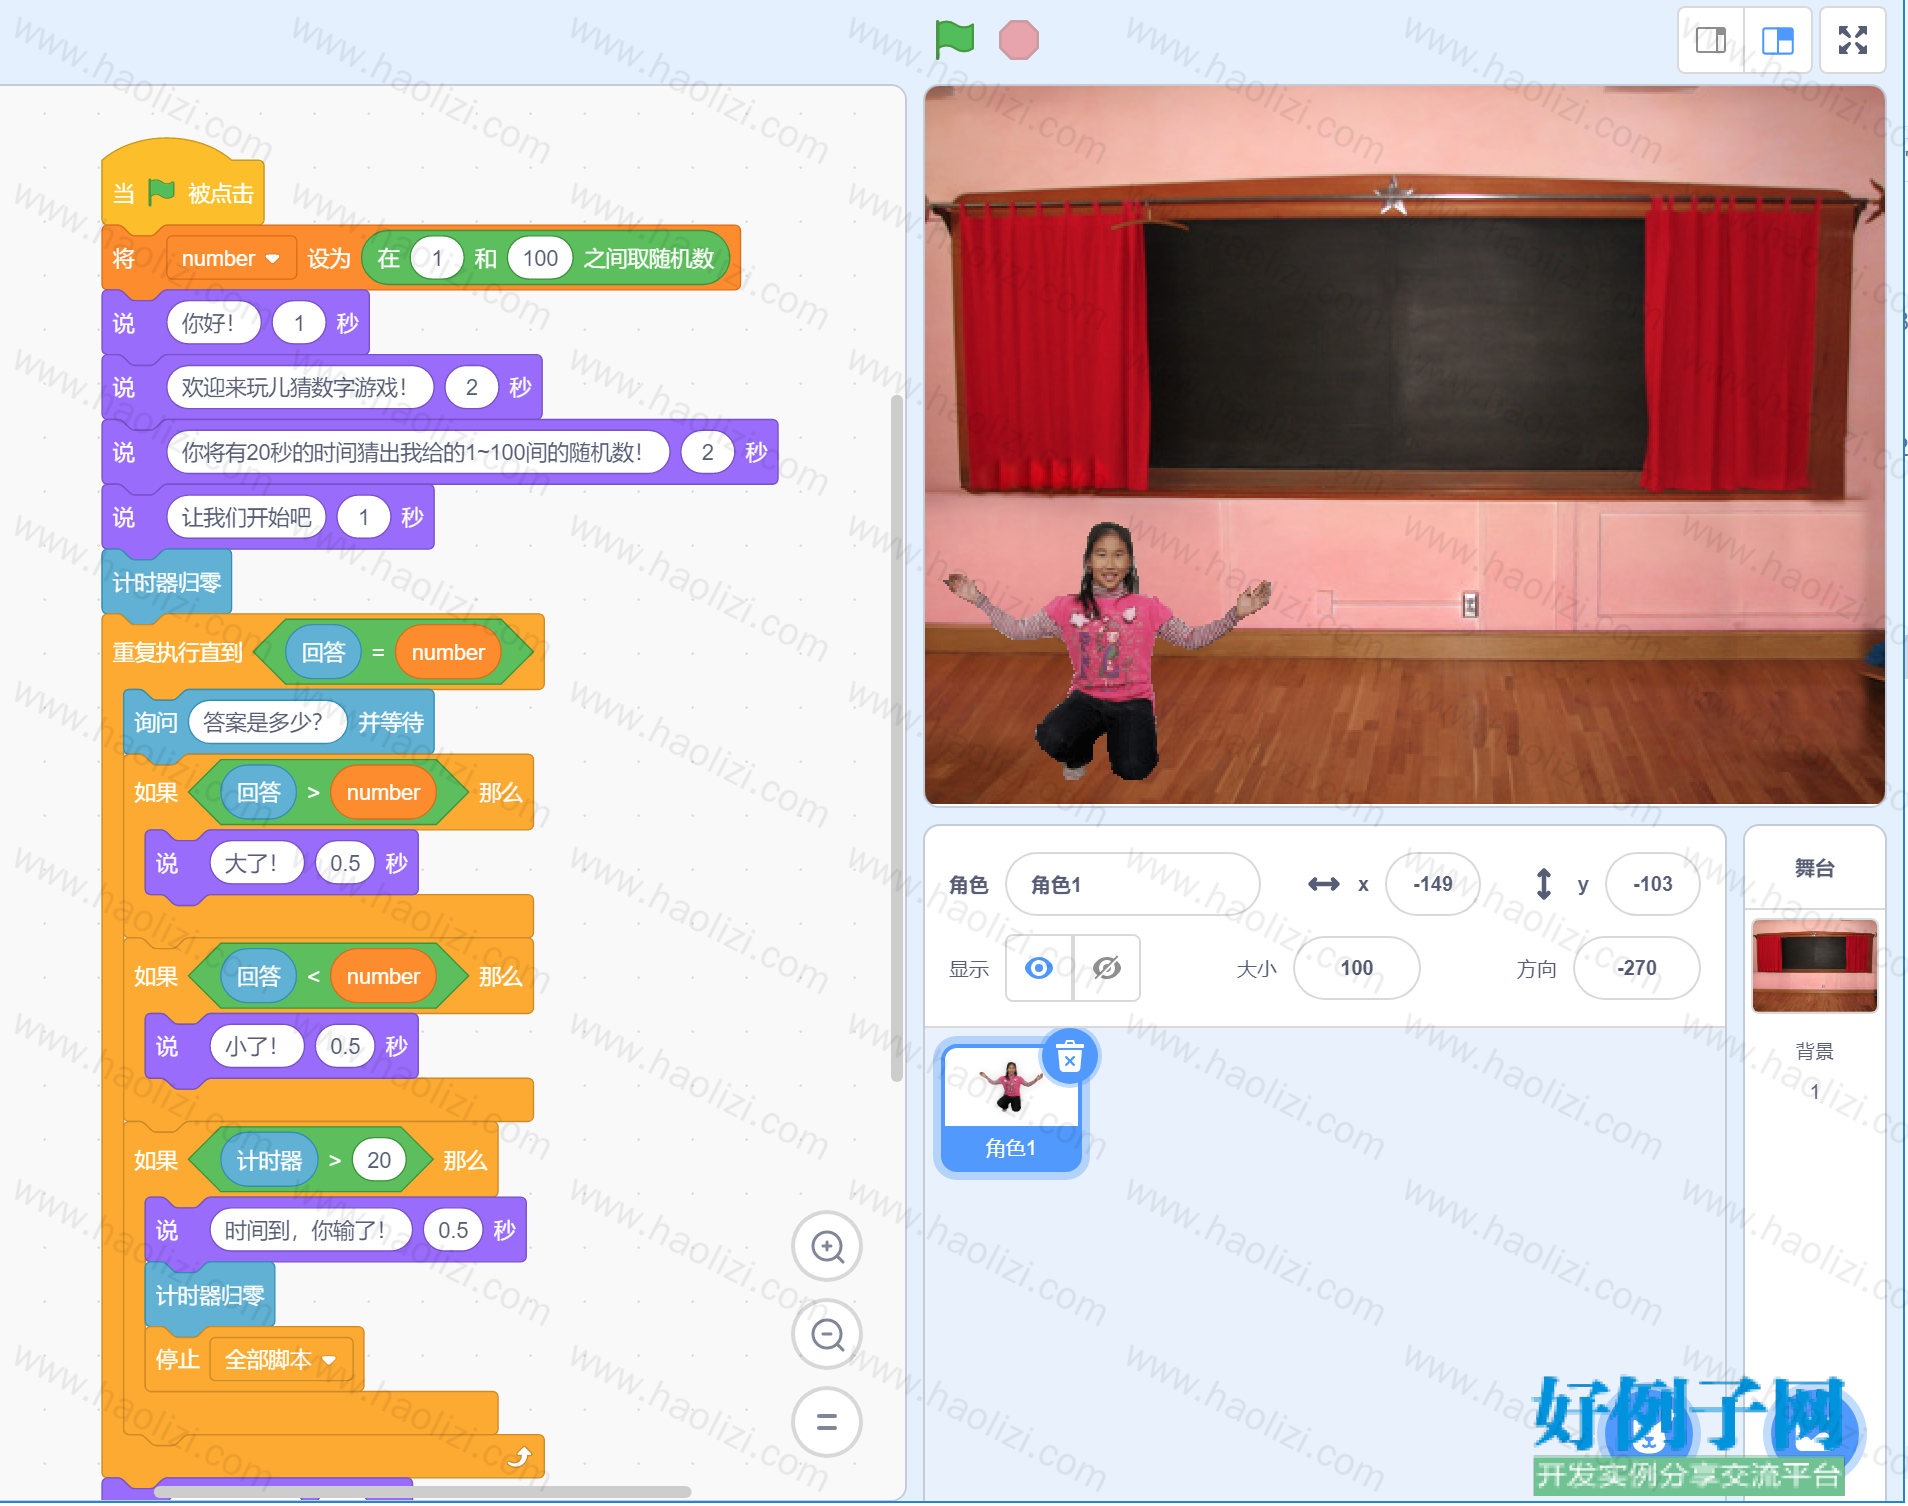Click the workspace vertical scrollbar
The width and height of the screenshot is (1908, 1506).
[897, 738]
